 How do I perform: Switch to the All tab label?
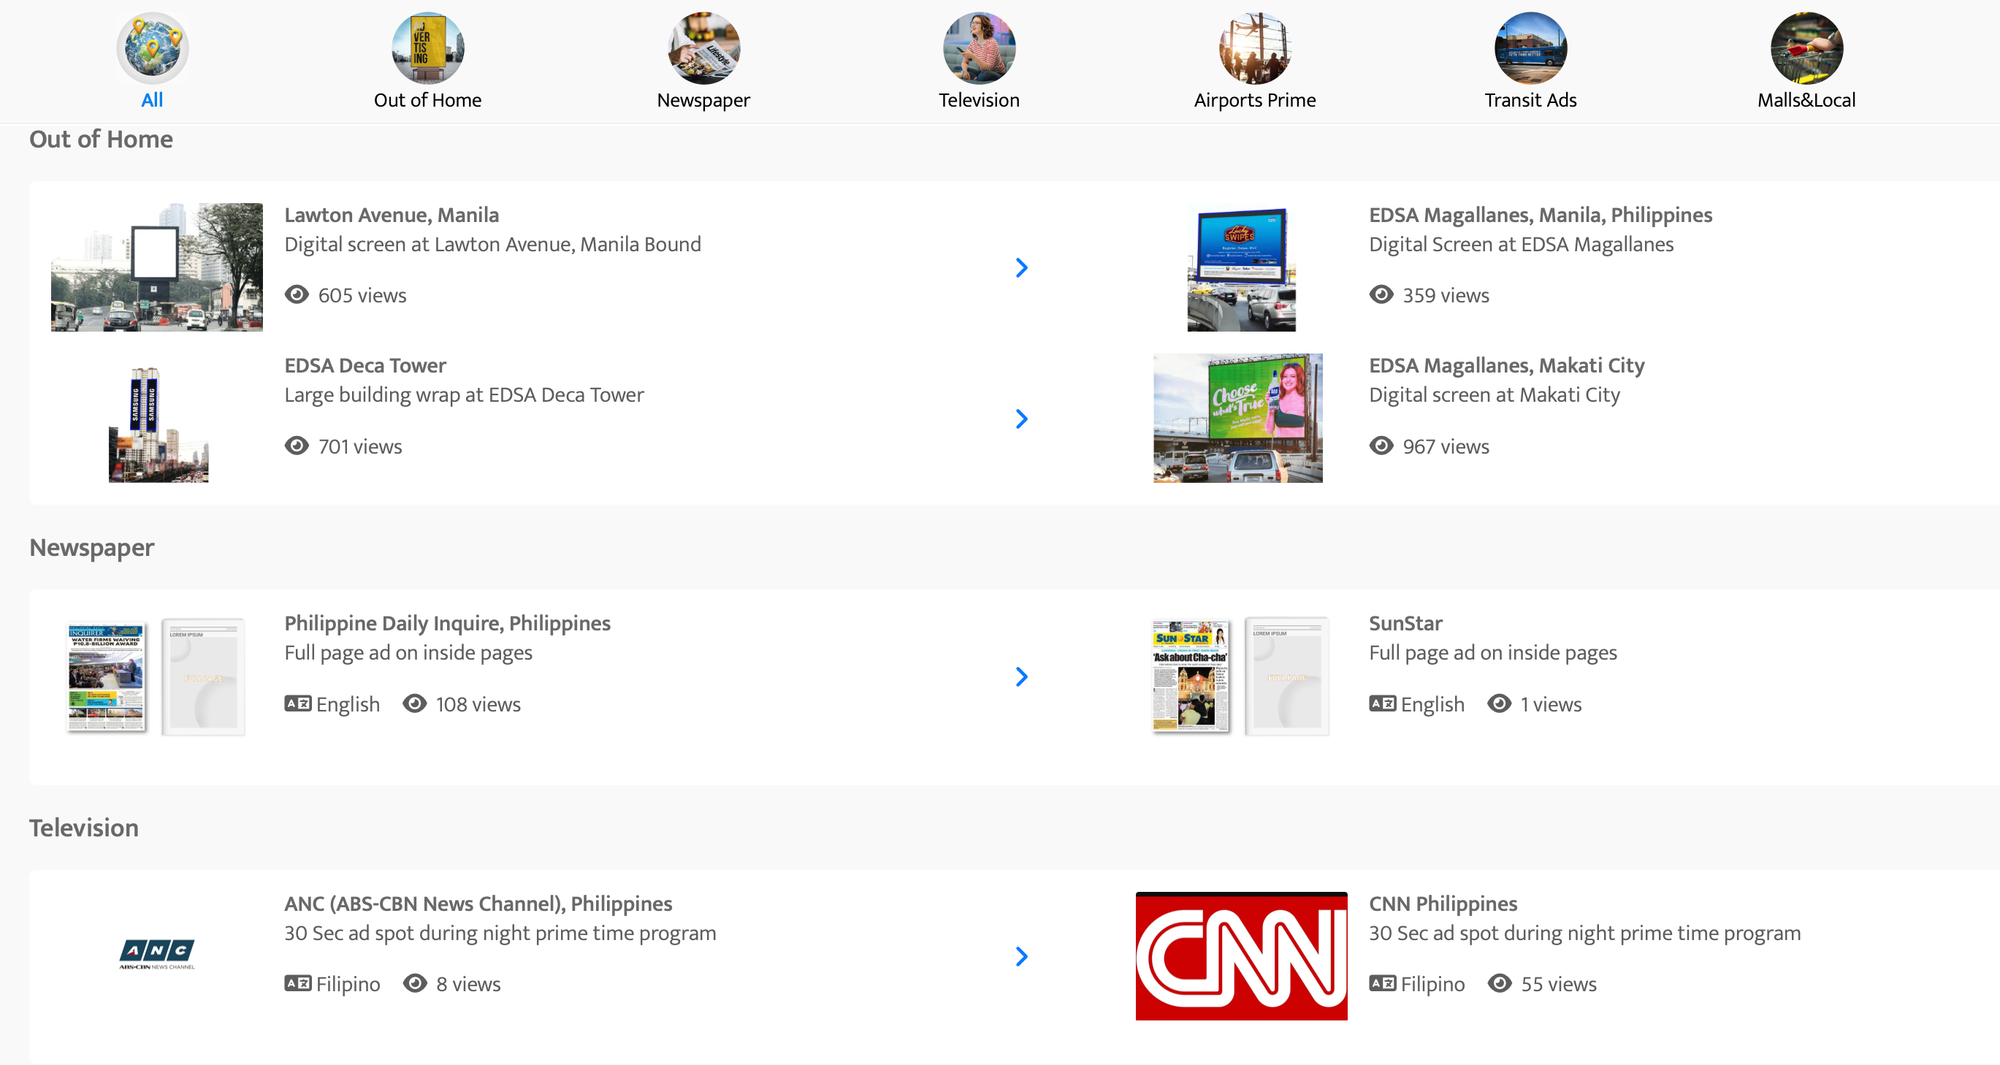coord(152,100)
